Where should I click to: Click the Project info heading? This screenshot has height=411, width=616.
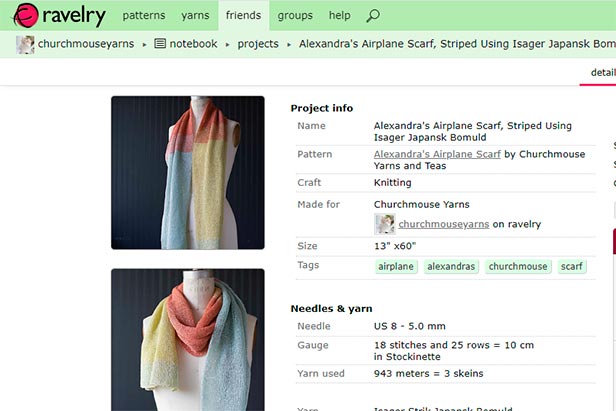(x=322, y=108)
